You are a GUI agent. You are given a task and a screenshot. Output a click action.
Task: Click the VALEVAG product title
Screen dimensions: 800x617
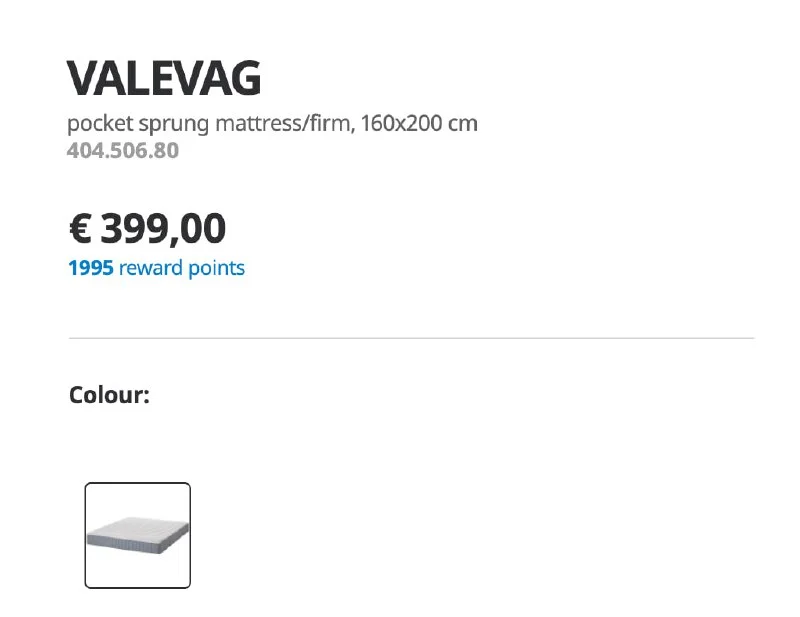pyautogui.click(x=164, y=78)
